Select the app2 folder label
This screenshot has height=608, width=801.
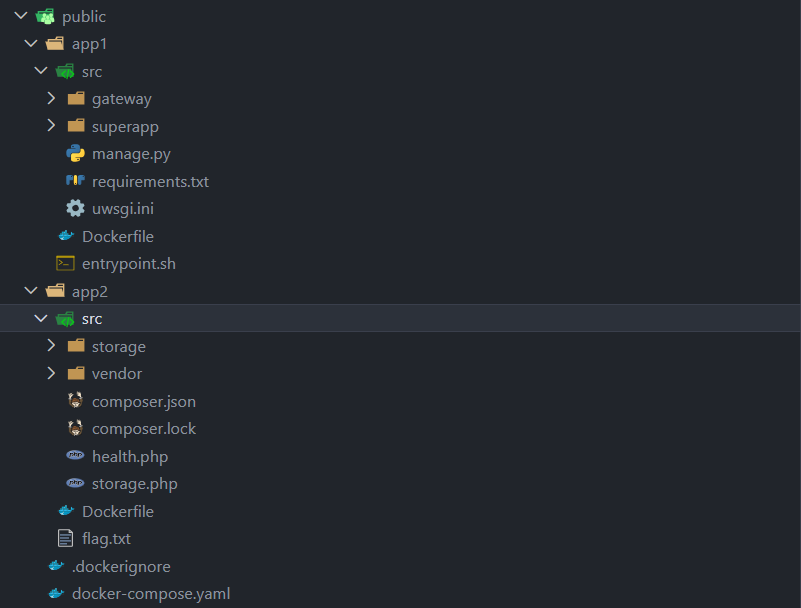pyautogui.click(x=90, y=291)
